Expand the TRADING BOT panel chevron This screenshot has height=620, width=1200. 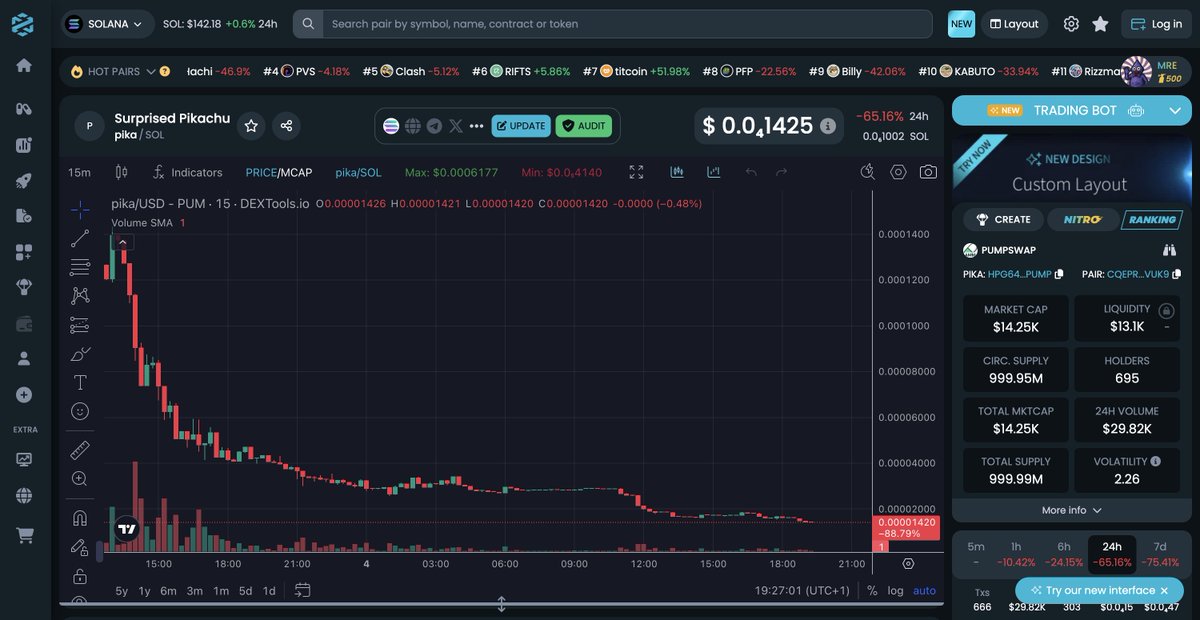coord(1174,111)
